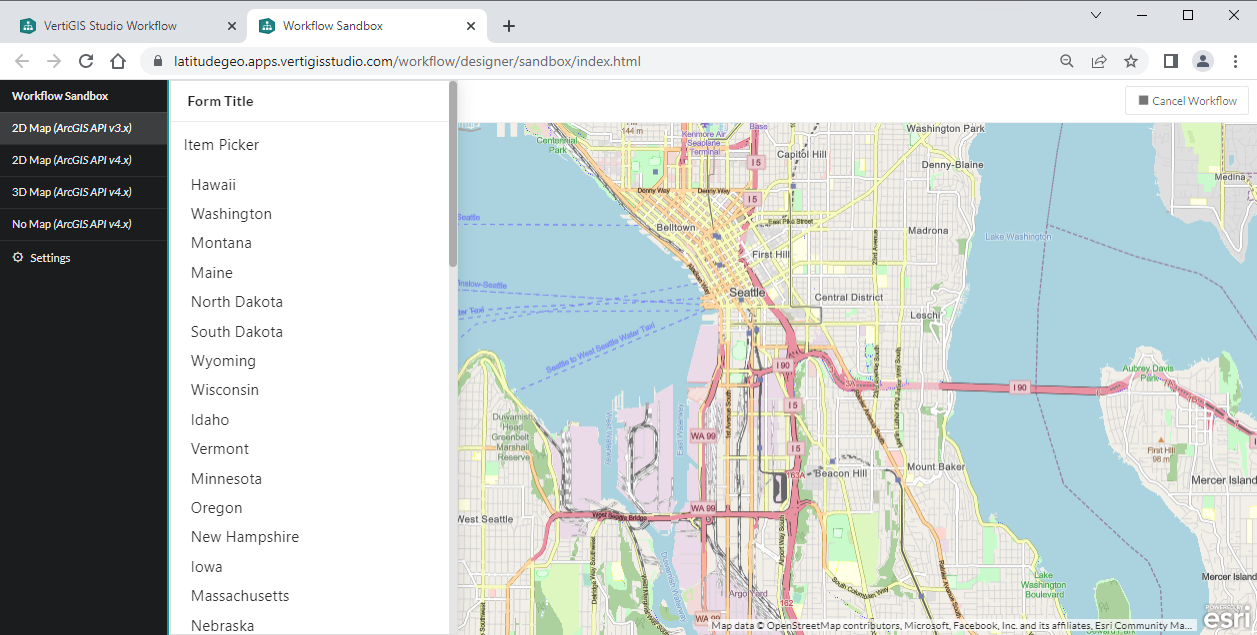1257x635 pixels.
Task: Open Settings in the Workflow Sandbox sidebar
Action: pyautogui.click(x=48, y=257)
